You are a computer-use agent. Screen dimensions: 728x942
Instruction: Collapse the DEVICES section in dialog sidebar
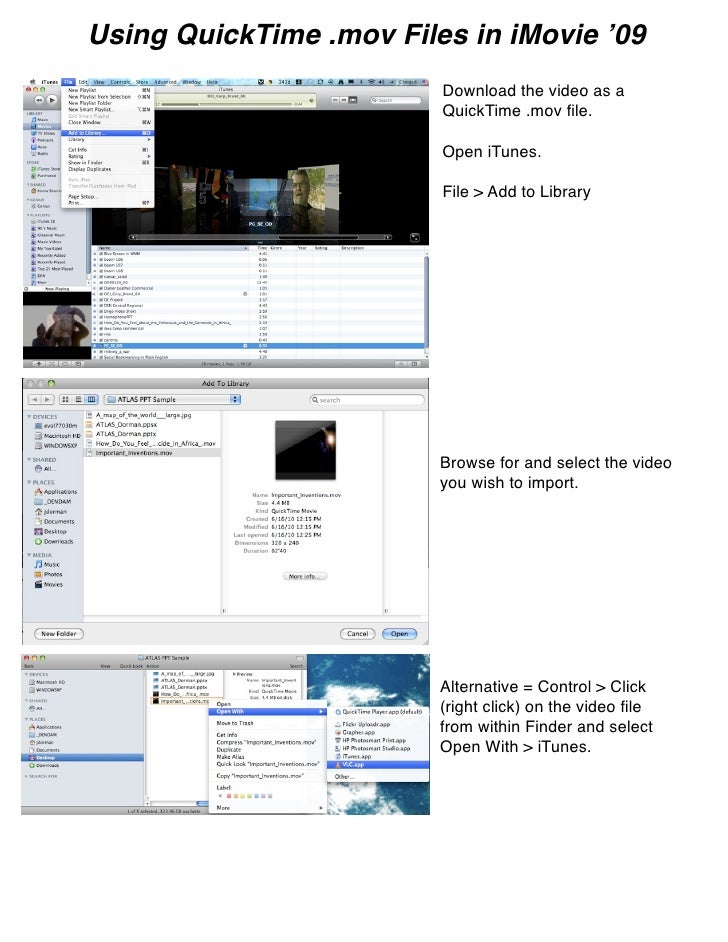coord(29,416)
